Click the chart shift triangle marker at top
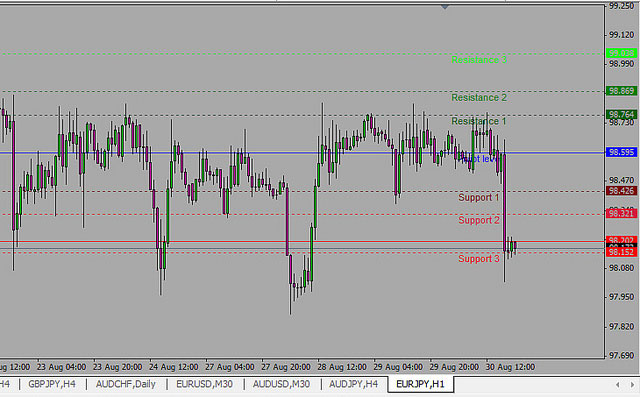This screenshot has width=640, height=397. [x=445, y=7]
